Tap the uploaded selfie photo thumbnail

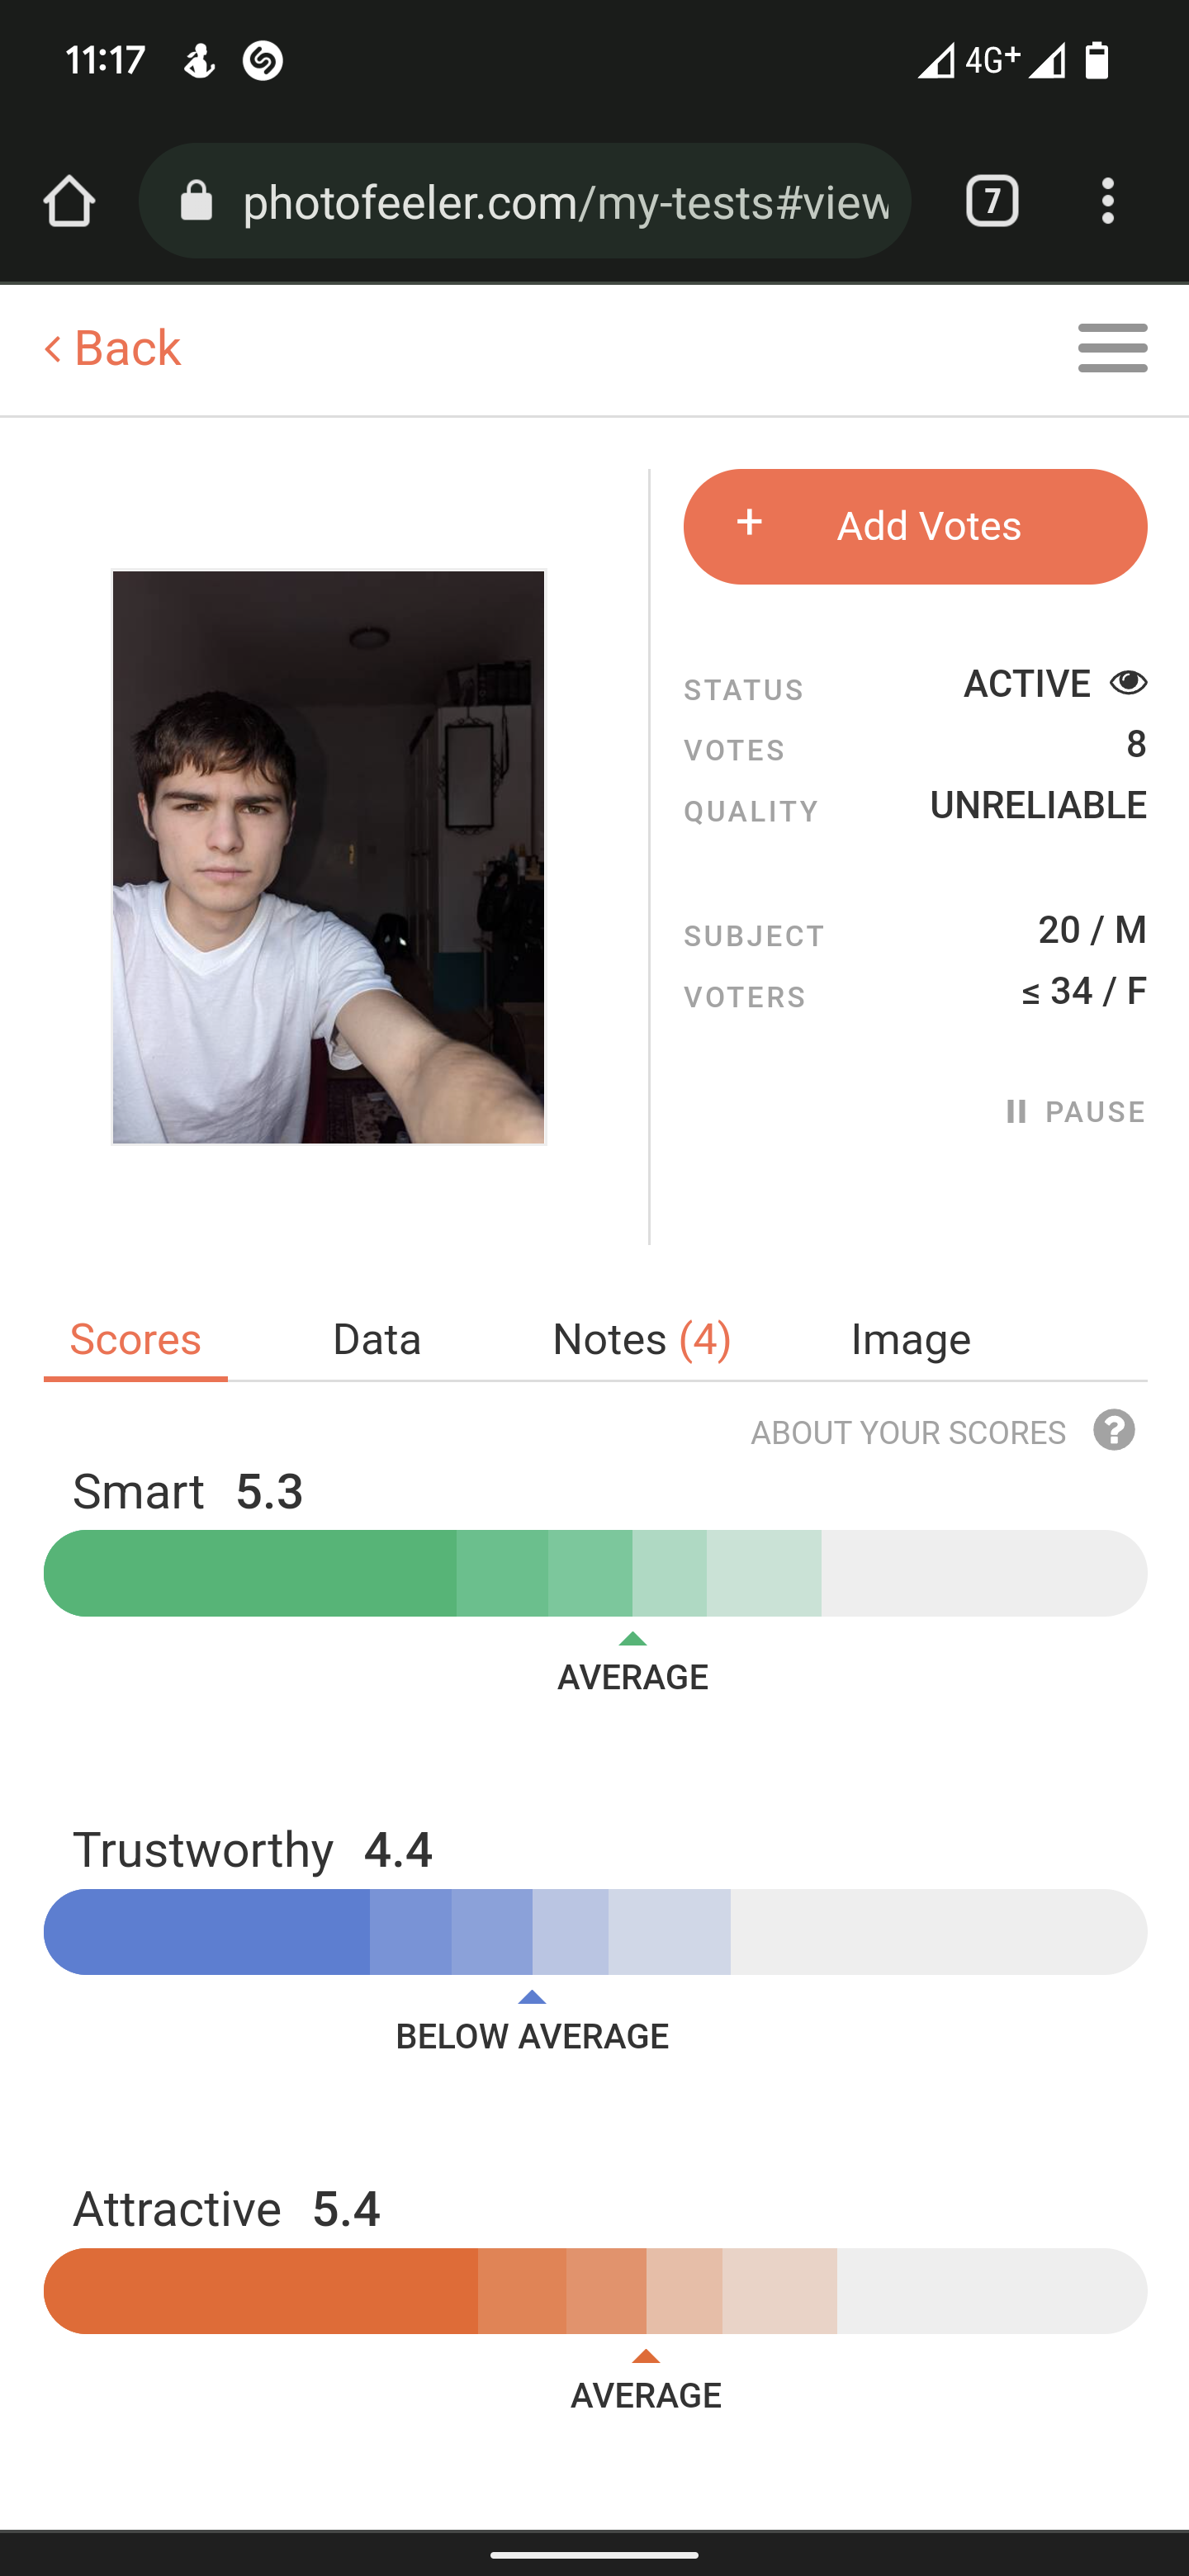click(x=329, y=857)
